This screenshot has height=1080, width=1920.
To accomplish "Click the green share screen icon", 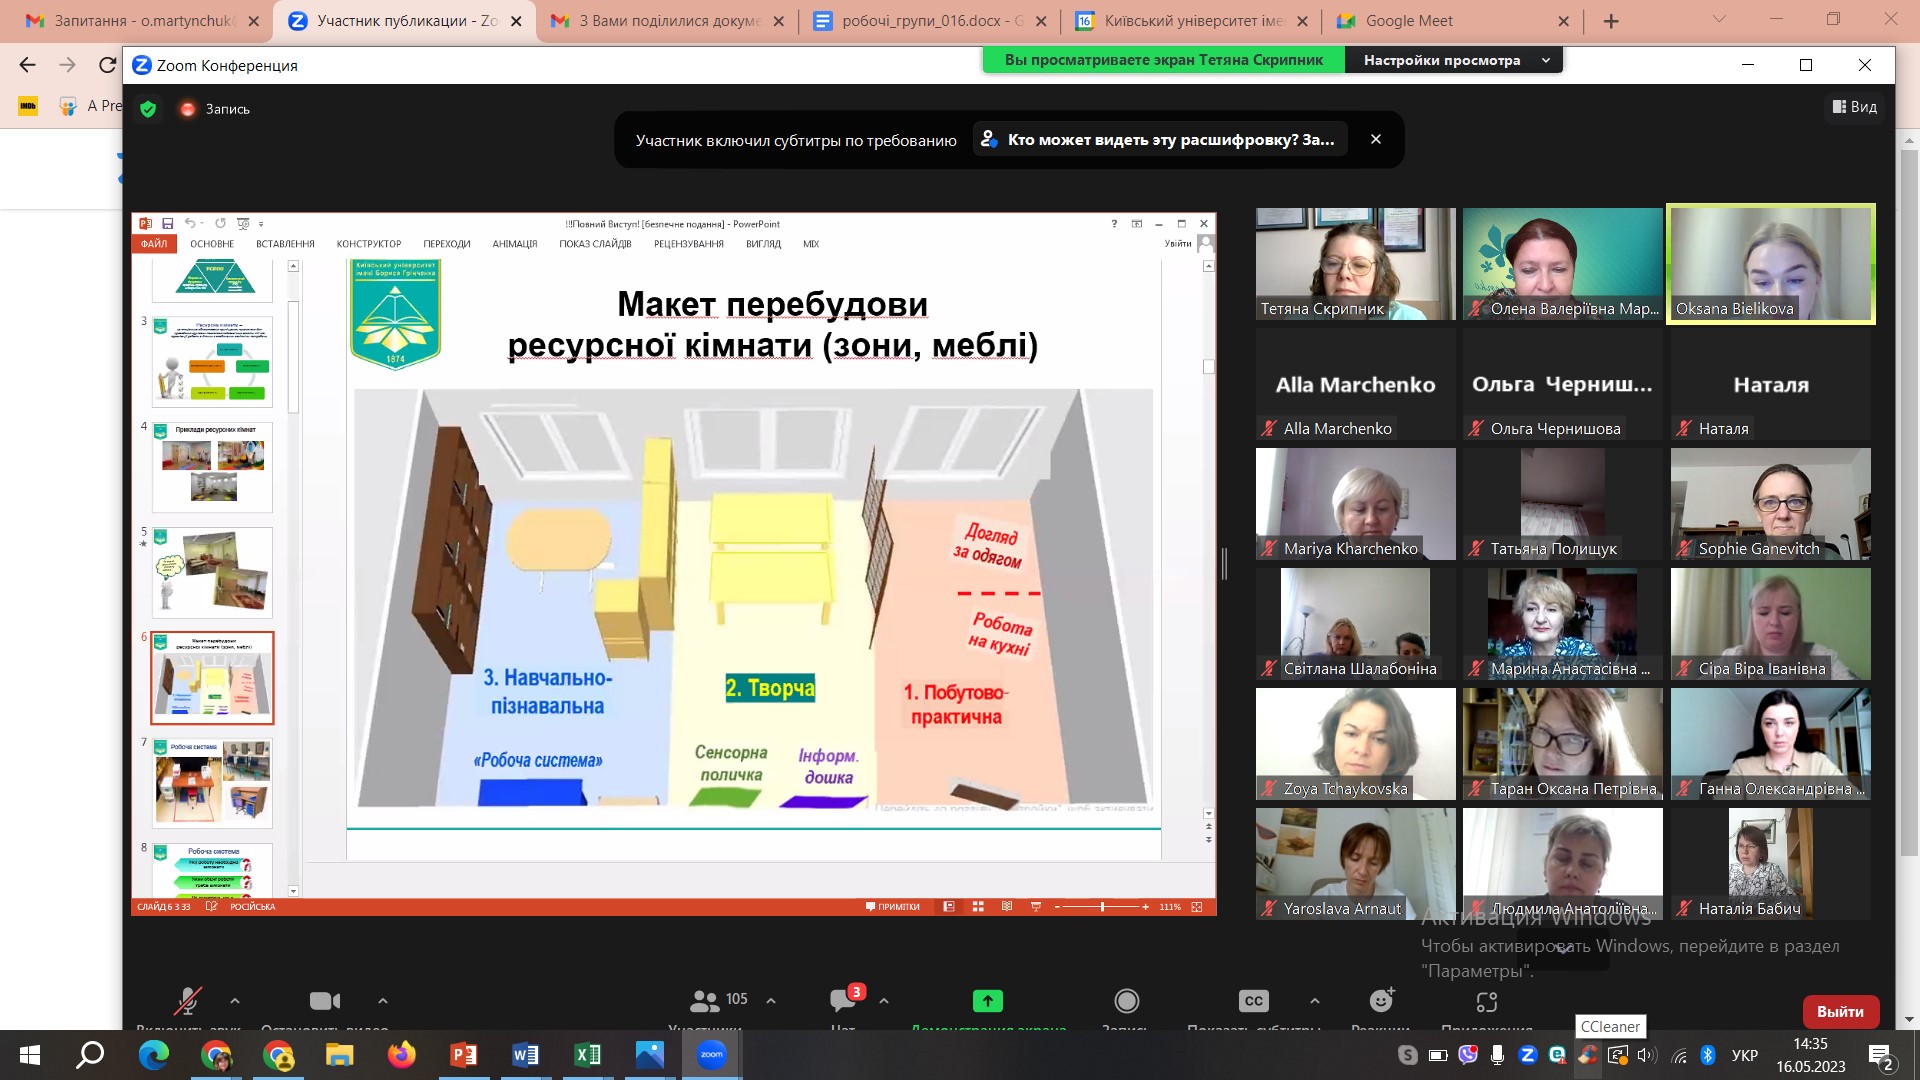I will click(x=987, y=1000).
